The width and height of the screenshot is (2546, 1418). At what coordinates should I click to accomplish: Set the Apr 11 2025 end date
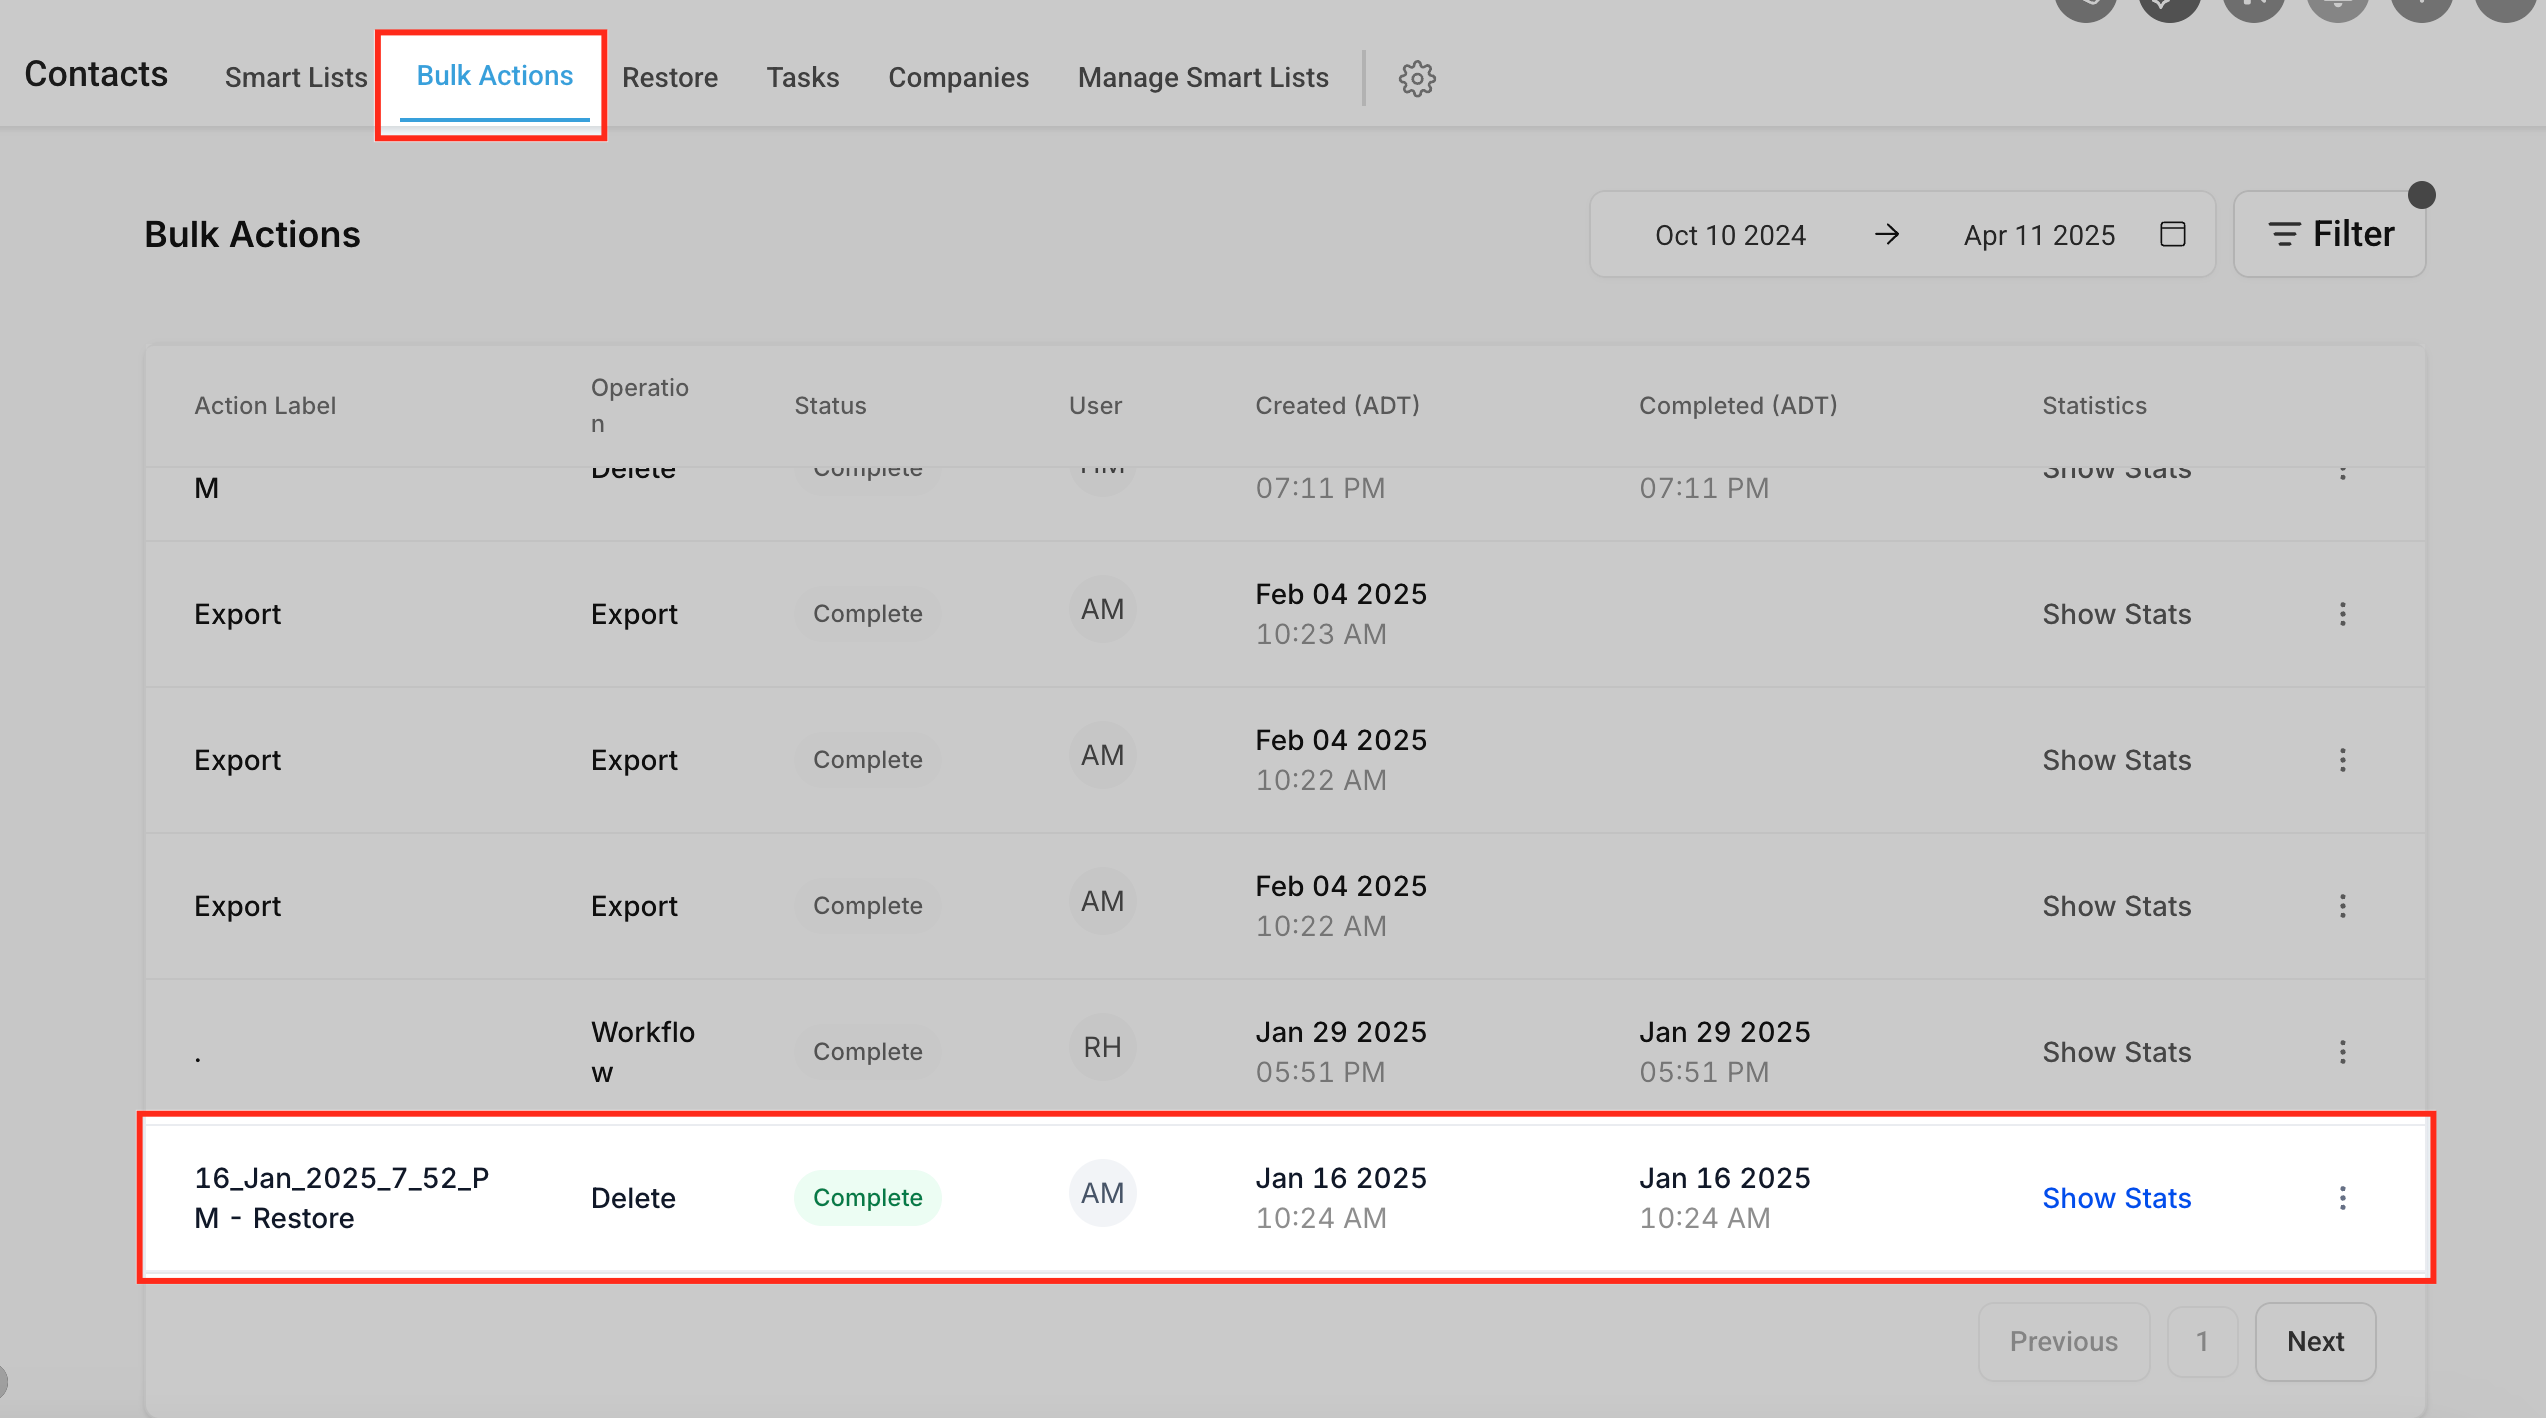pos(2039,235)
